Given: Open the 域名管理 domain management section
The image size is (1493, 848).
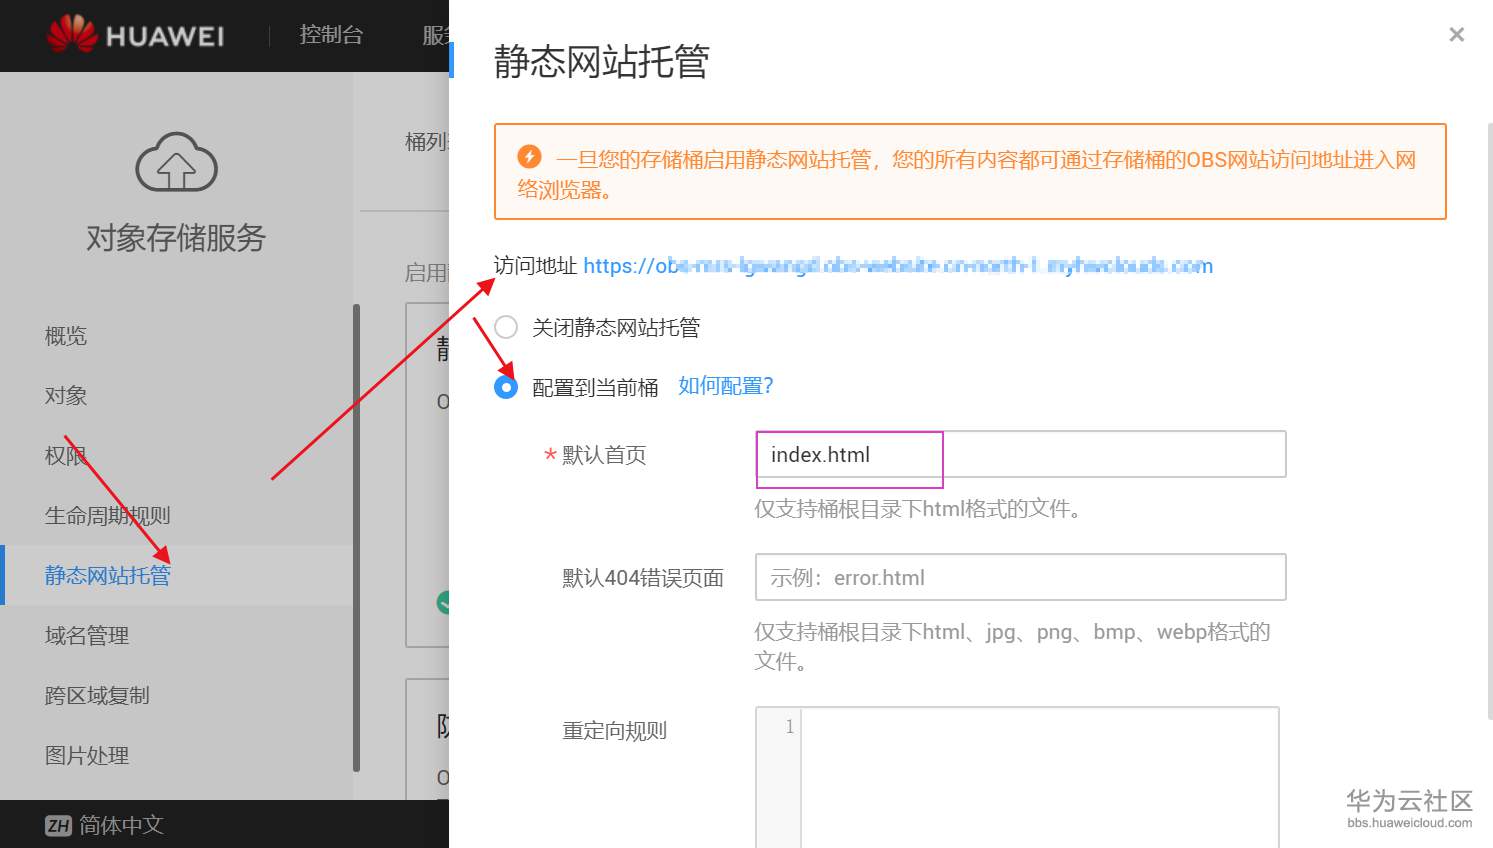Looking at the screenshot, I should tap(87, 636).
